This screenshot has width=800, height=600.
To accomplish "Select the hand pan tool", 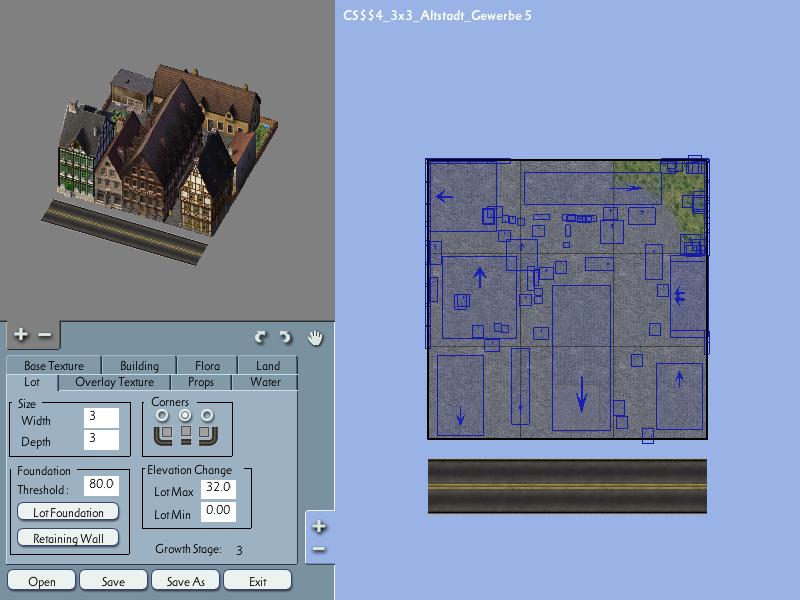I will point(315,337).
